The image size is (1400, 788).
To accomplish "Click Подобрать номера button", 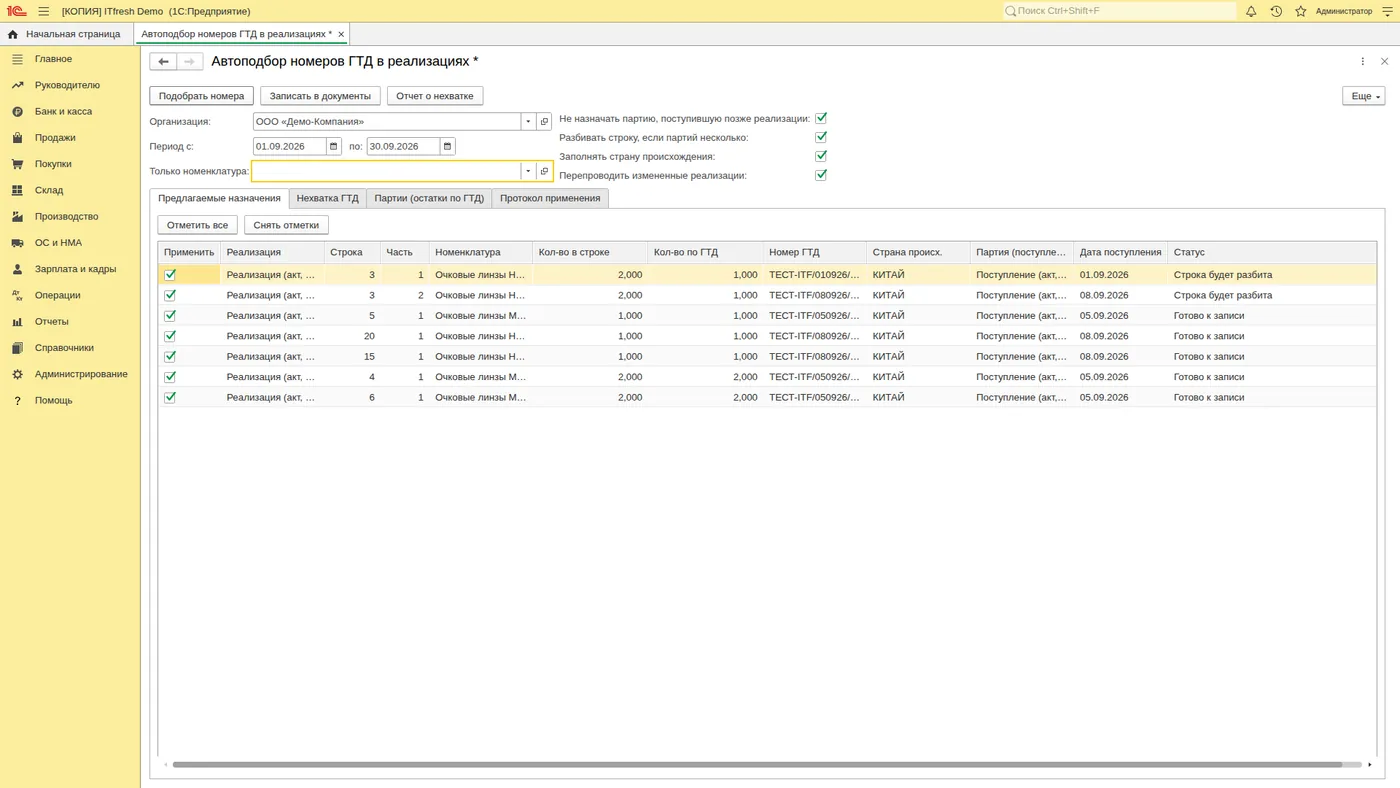I will point(201,96).
